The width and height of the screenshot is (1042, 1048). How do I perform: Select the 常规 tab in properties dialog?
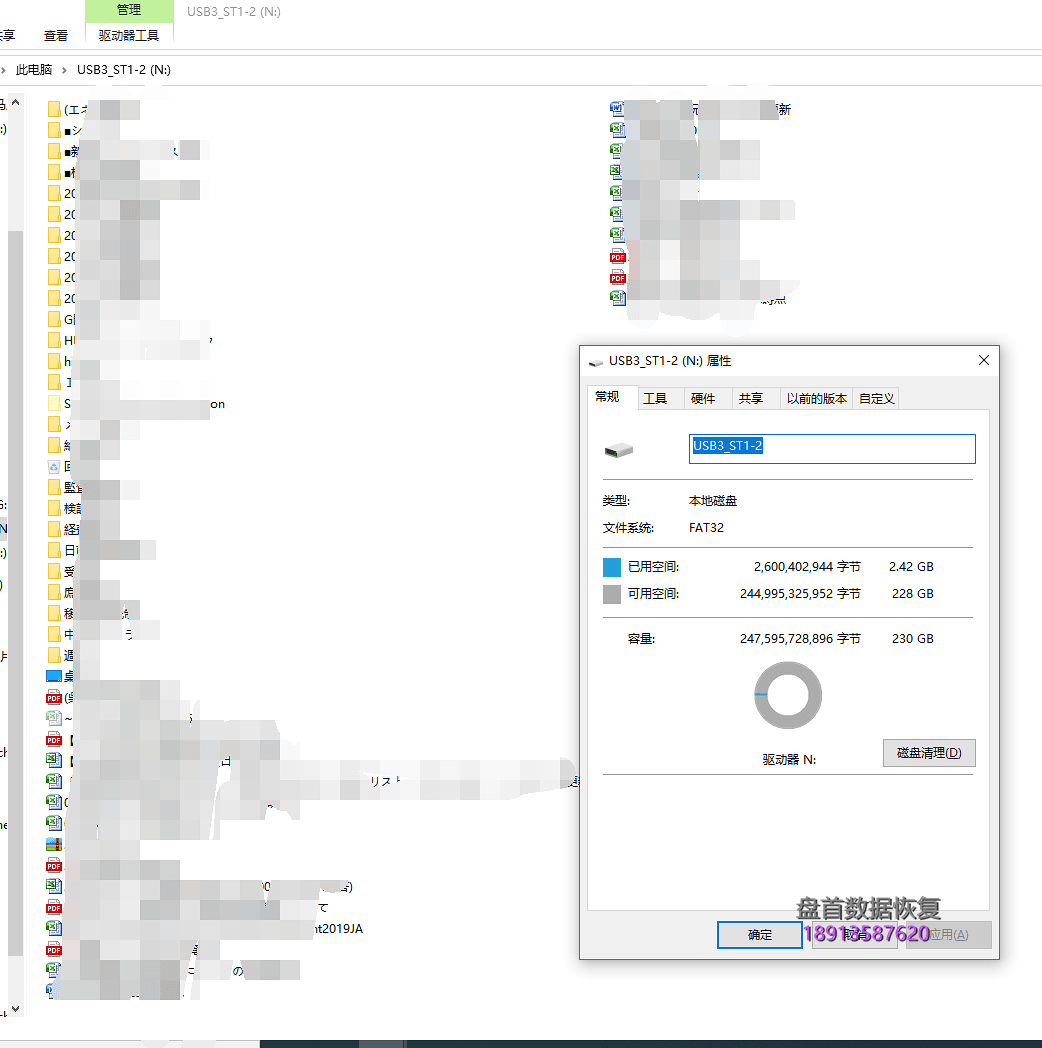tap(607, 397)
